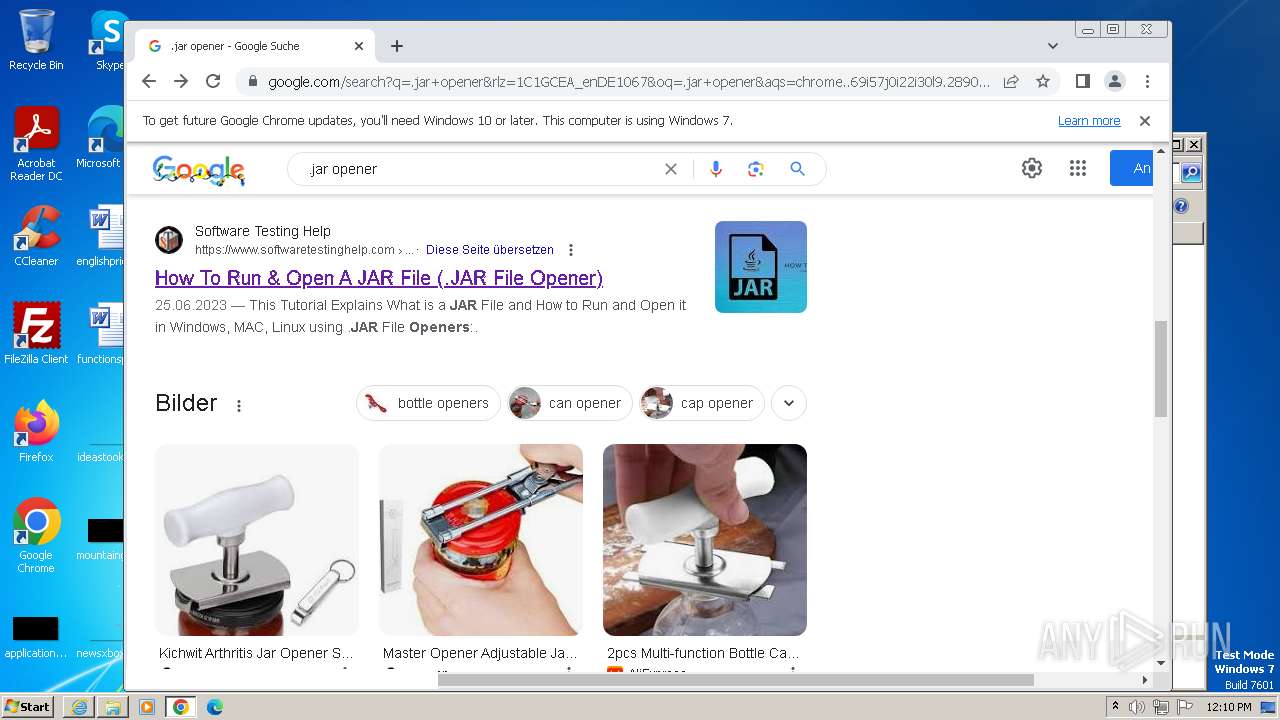Image resolution: width=1280 pixels, height=720 pixels.
Task: Click 'Diese Seite übersetzen' link
Action: pos(490,250)
